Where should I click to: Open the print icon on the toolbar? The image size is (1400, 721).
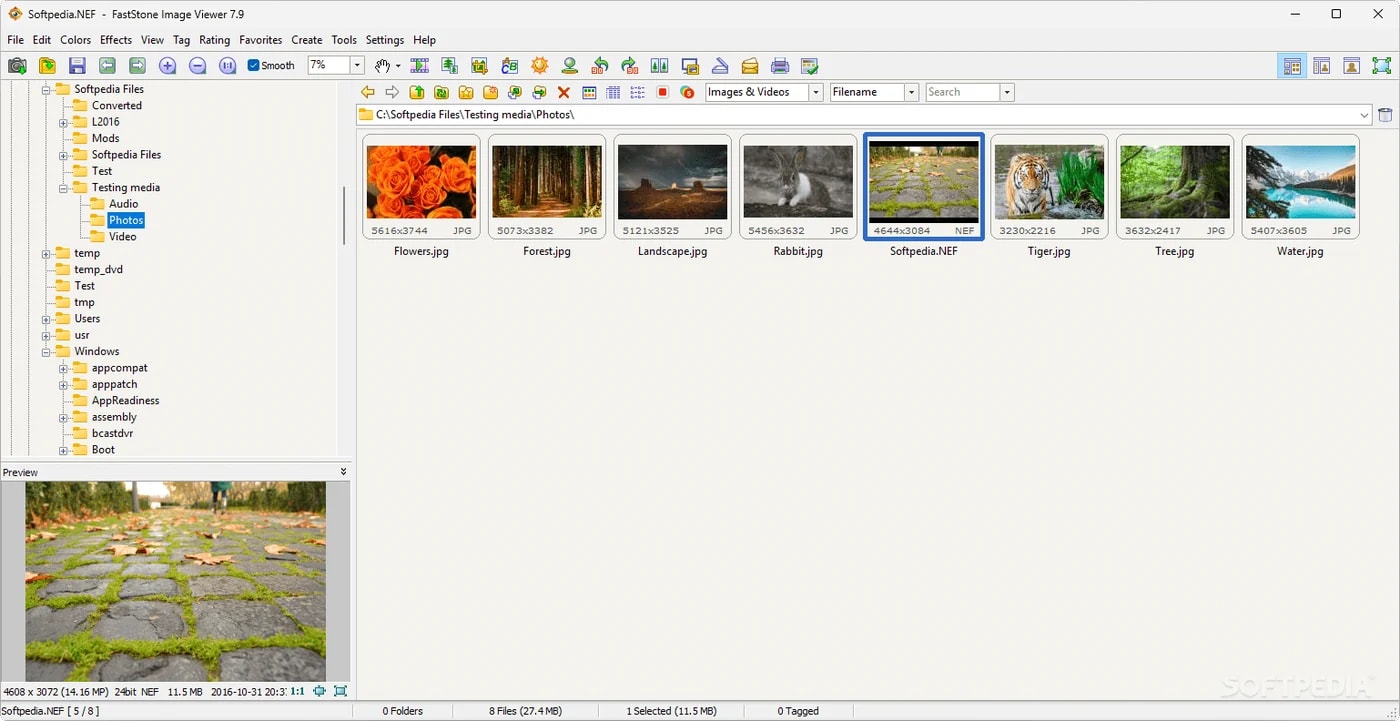[780, 65]
